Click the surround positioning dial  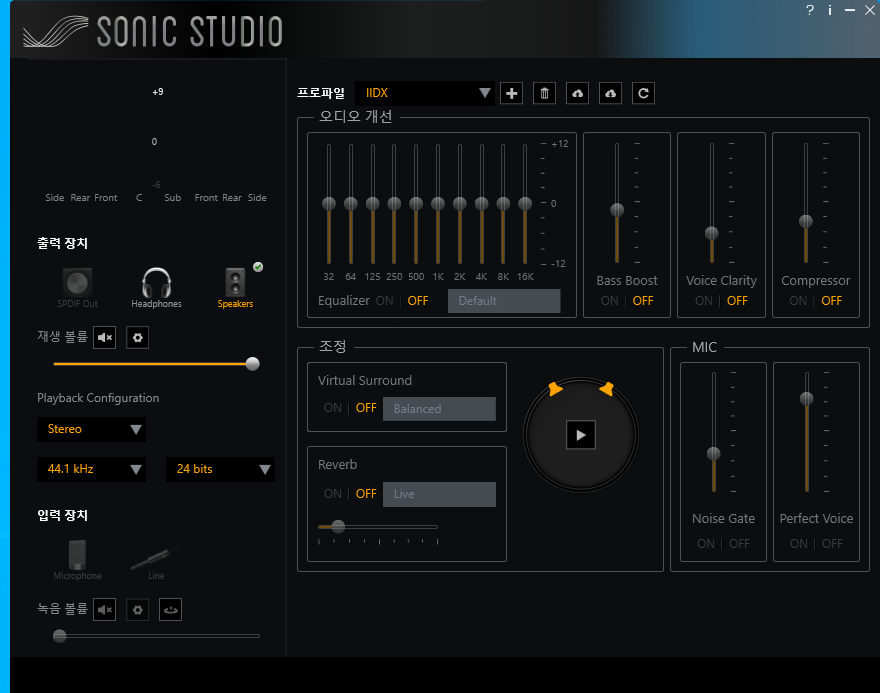581,435
